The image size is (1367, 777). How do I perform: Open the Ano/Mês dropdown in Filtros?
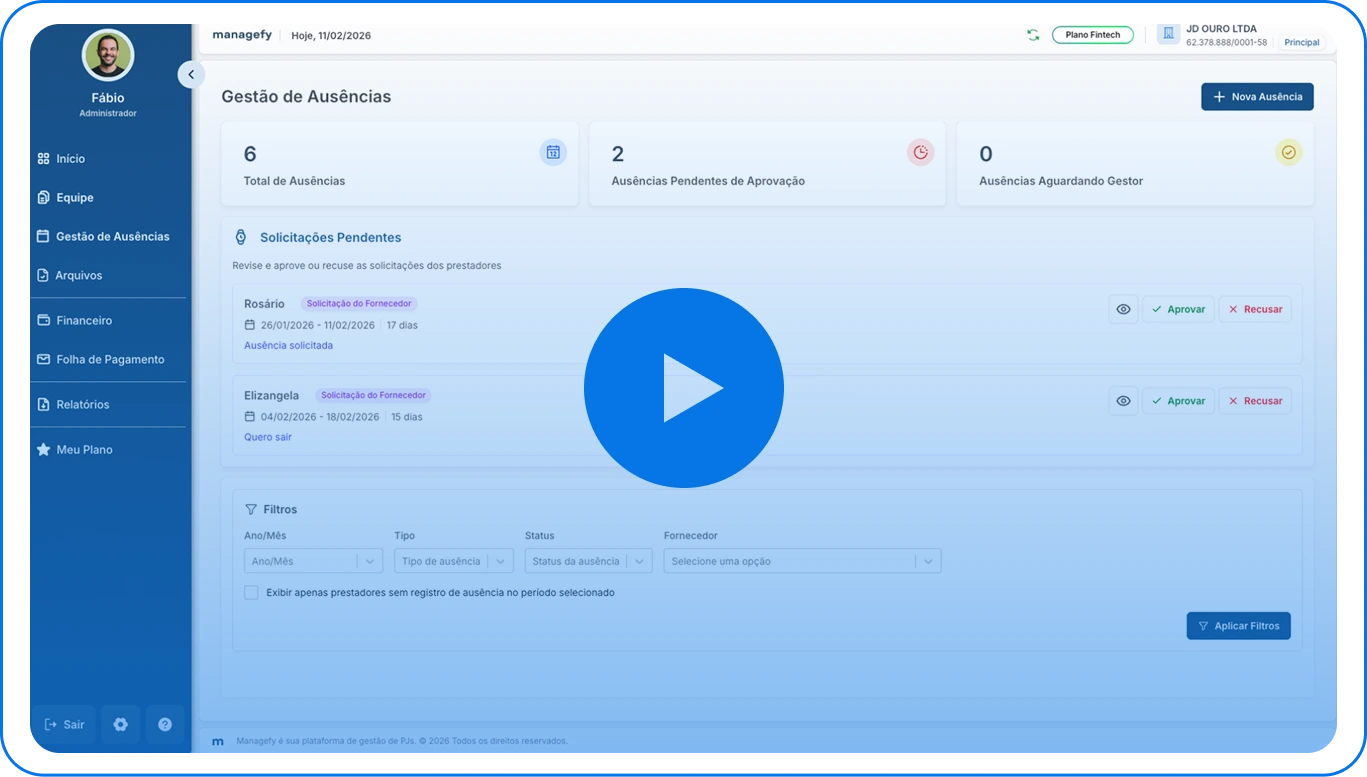point(313,560)
